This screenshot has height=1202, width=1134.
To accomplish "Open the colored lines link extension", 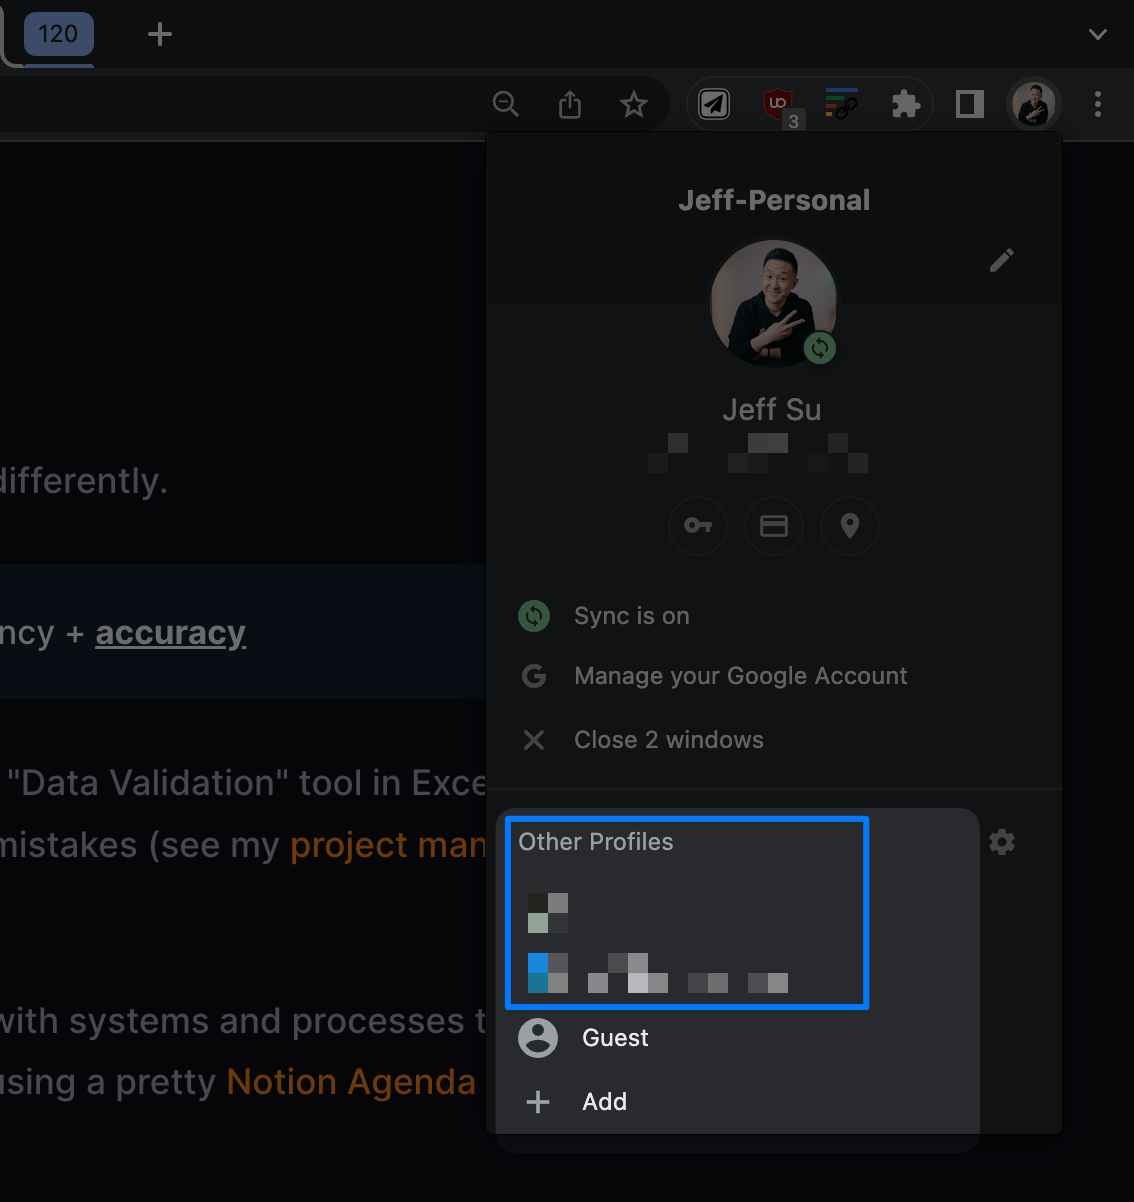I will [x=841, y=104].
